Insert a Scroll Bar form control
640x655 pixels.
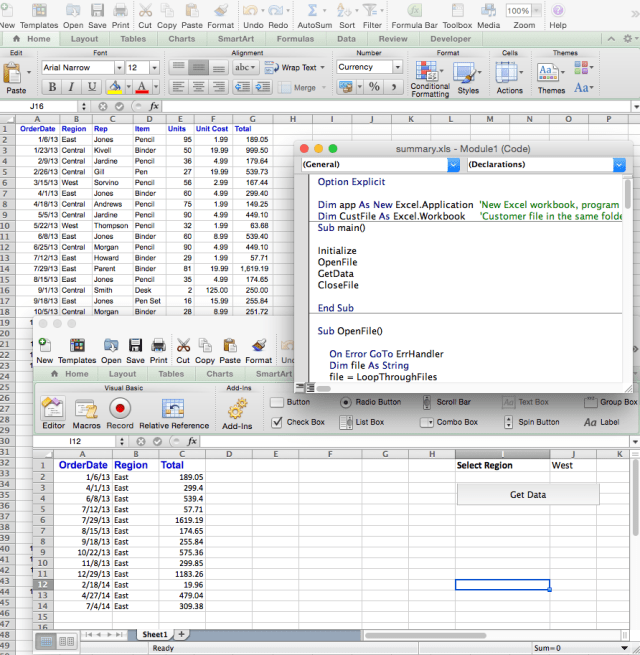tap(446, 402)
